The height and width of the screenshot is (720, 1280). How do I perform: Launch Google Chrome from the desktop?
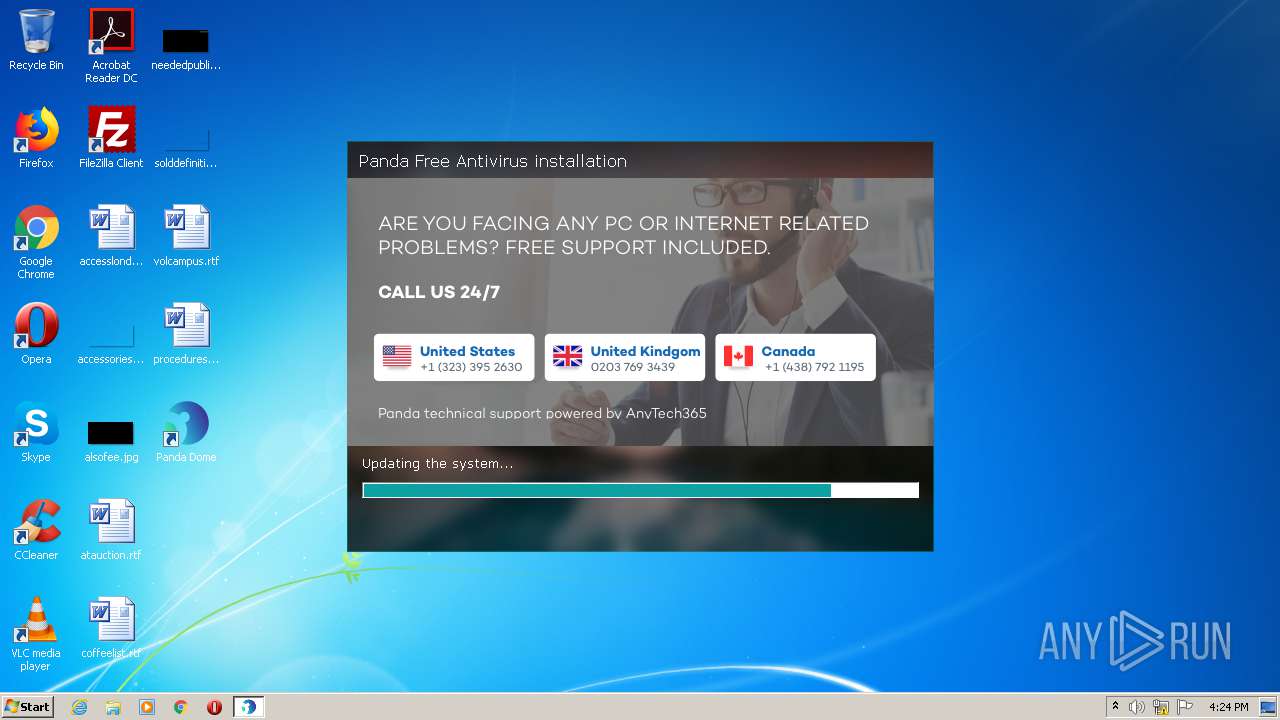coord(36,243)
